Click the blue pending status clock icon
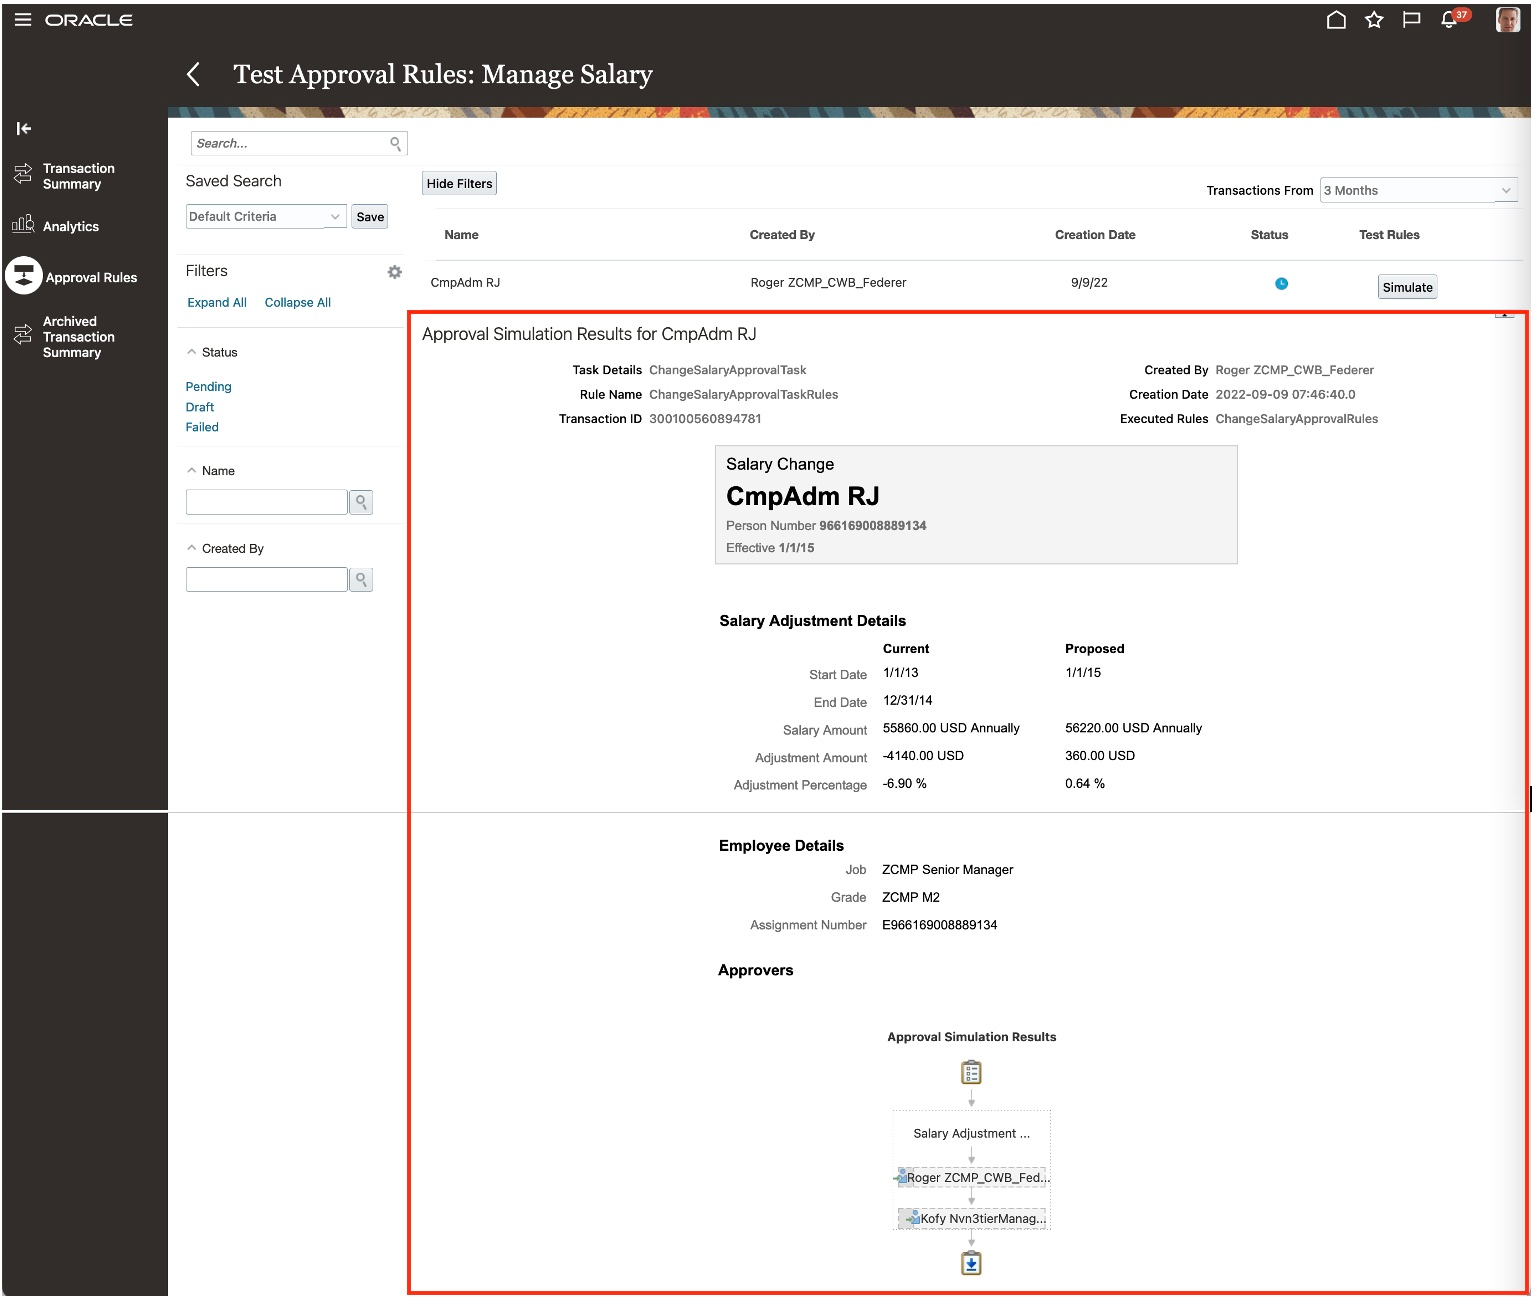This screenshot has width=1534, height=1302. 1281,284
